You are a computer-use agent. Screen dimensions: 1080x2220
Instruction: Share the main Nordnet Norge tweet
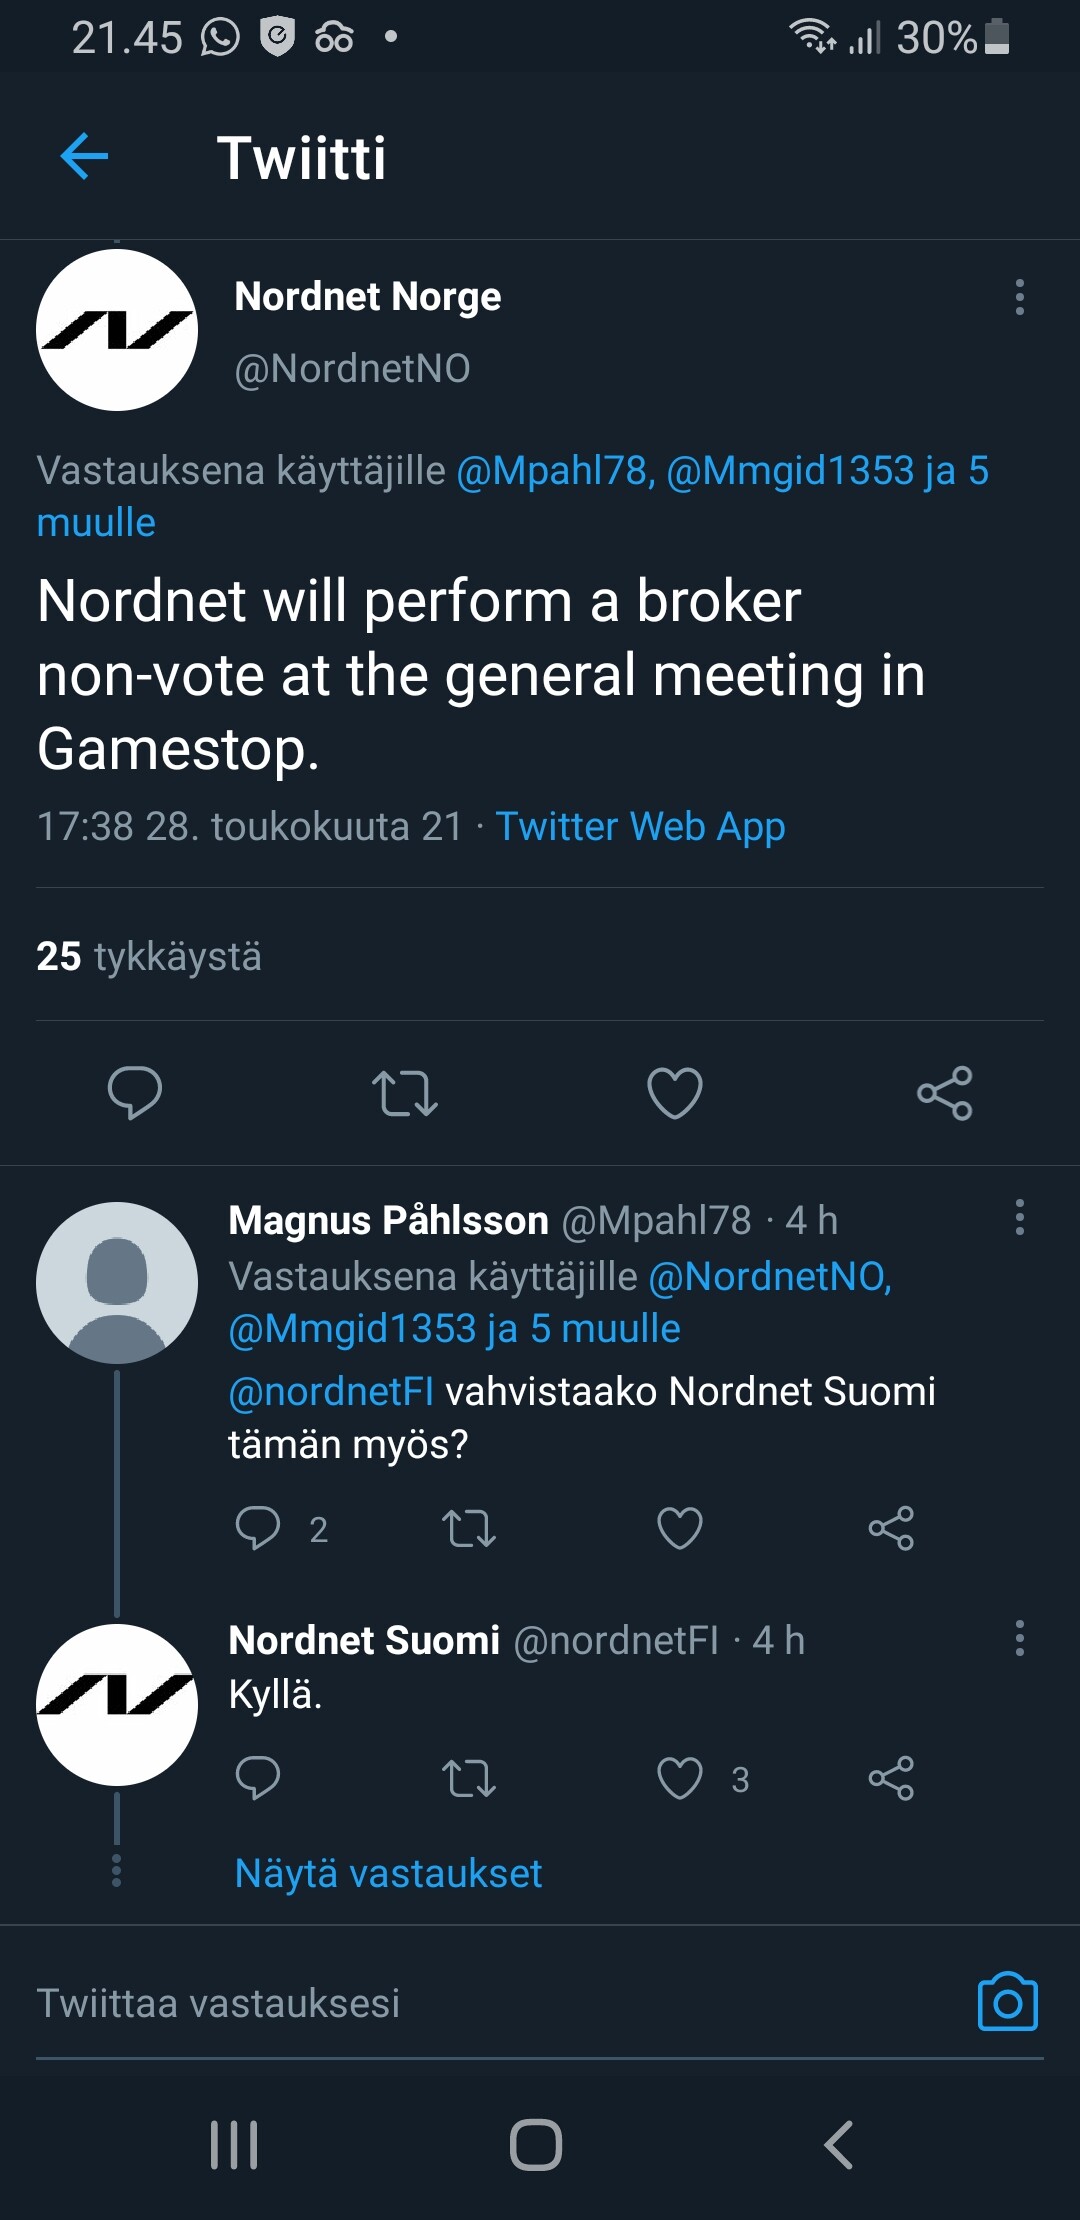click(945, 1092)
